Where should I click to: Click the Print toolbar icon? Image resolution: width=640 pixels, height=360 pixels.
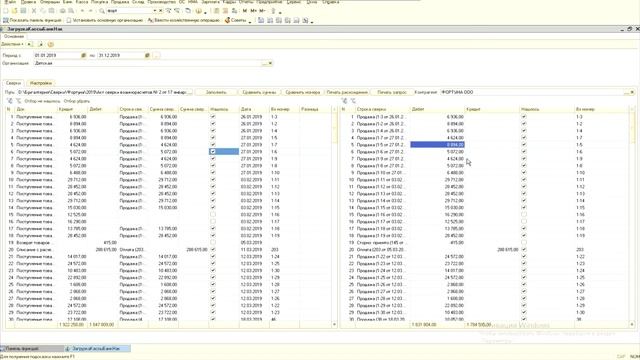62,11
